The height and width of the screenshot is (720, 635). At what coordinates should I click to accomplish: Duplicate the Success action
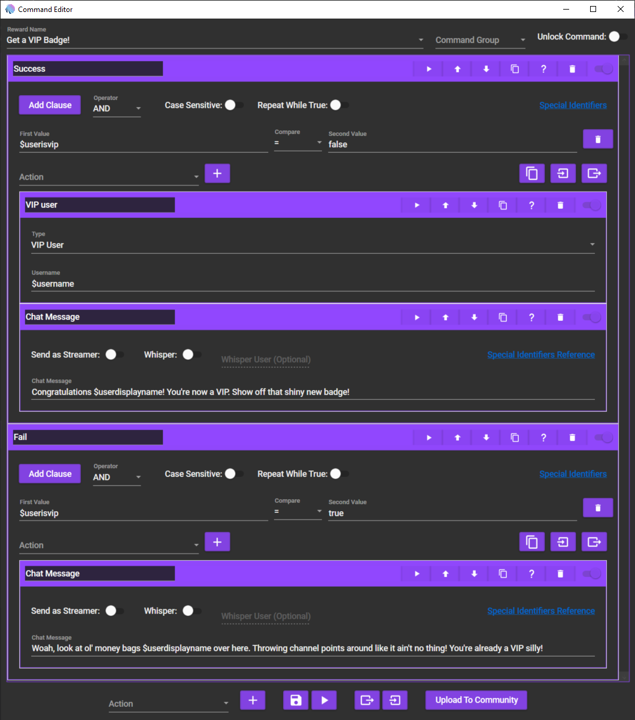point(515,69)
